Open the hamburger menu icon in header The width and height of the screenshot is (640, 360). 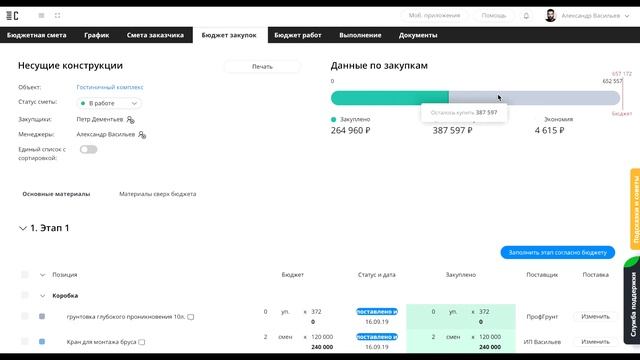pos(41,16)
